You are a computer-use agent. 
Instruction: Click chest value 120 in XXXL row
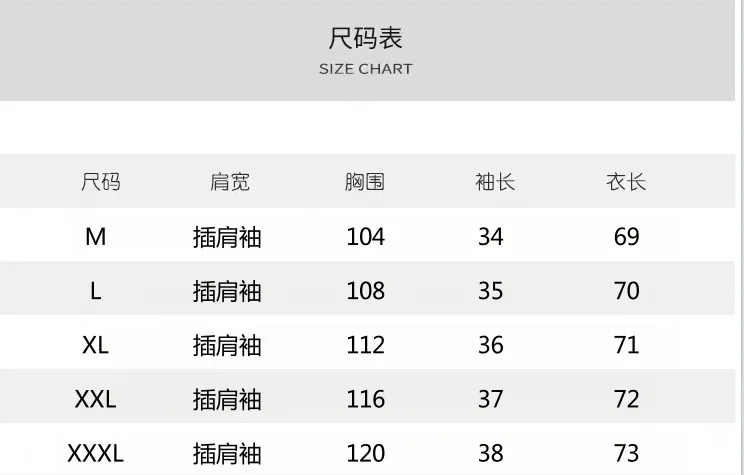(x=365, y=453)
